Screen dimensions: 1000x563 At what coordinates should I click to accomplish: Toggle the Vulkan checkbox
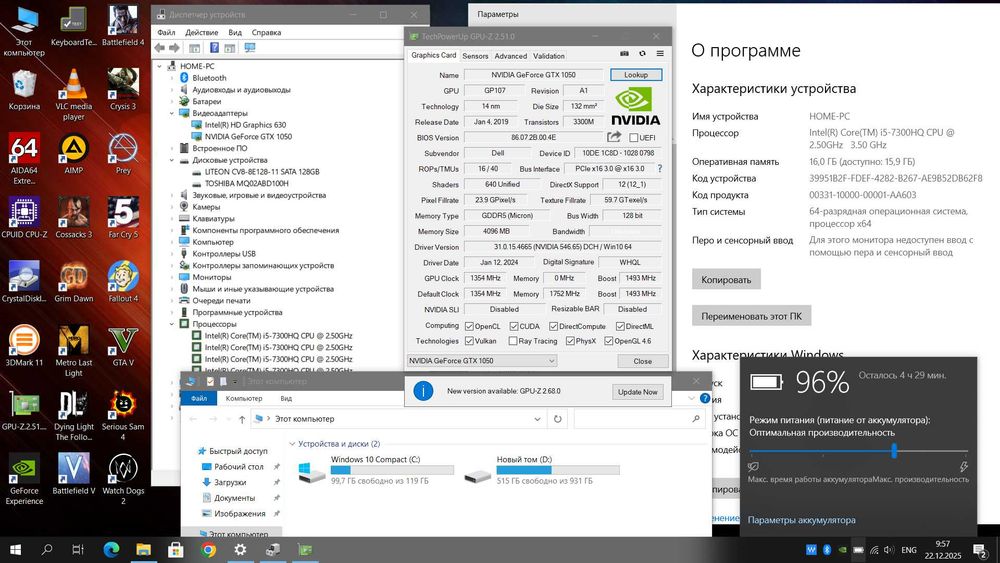pyautogui.click(x=469, y=341)
